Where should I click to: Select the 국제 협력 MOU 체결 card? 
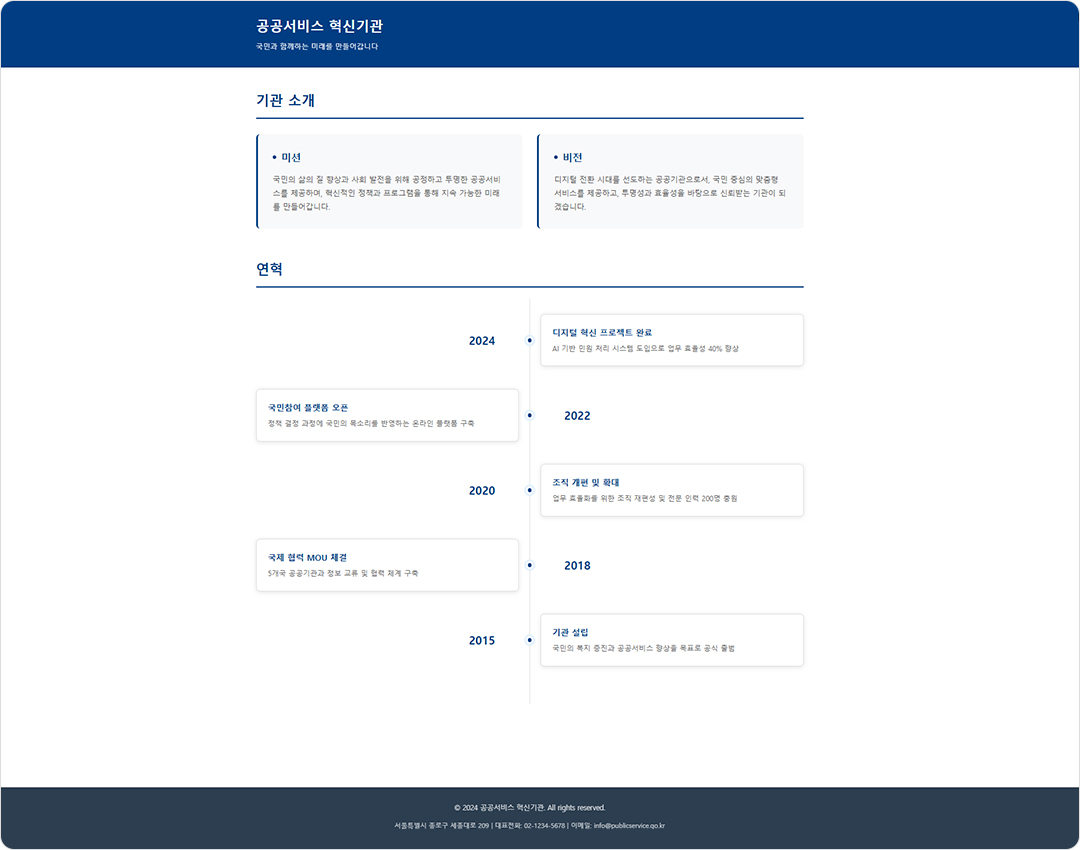387,565
